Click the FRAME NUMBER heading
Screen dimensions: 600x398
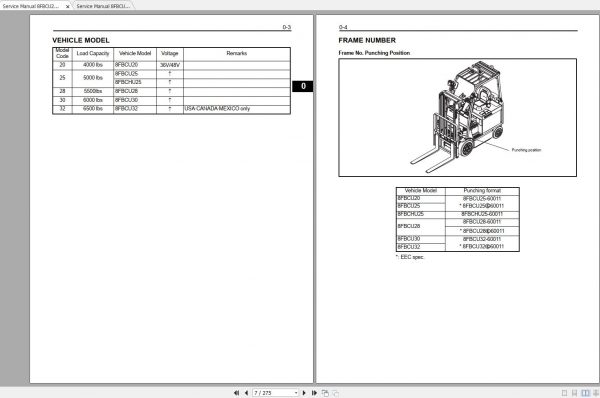367,40
